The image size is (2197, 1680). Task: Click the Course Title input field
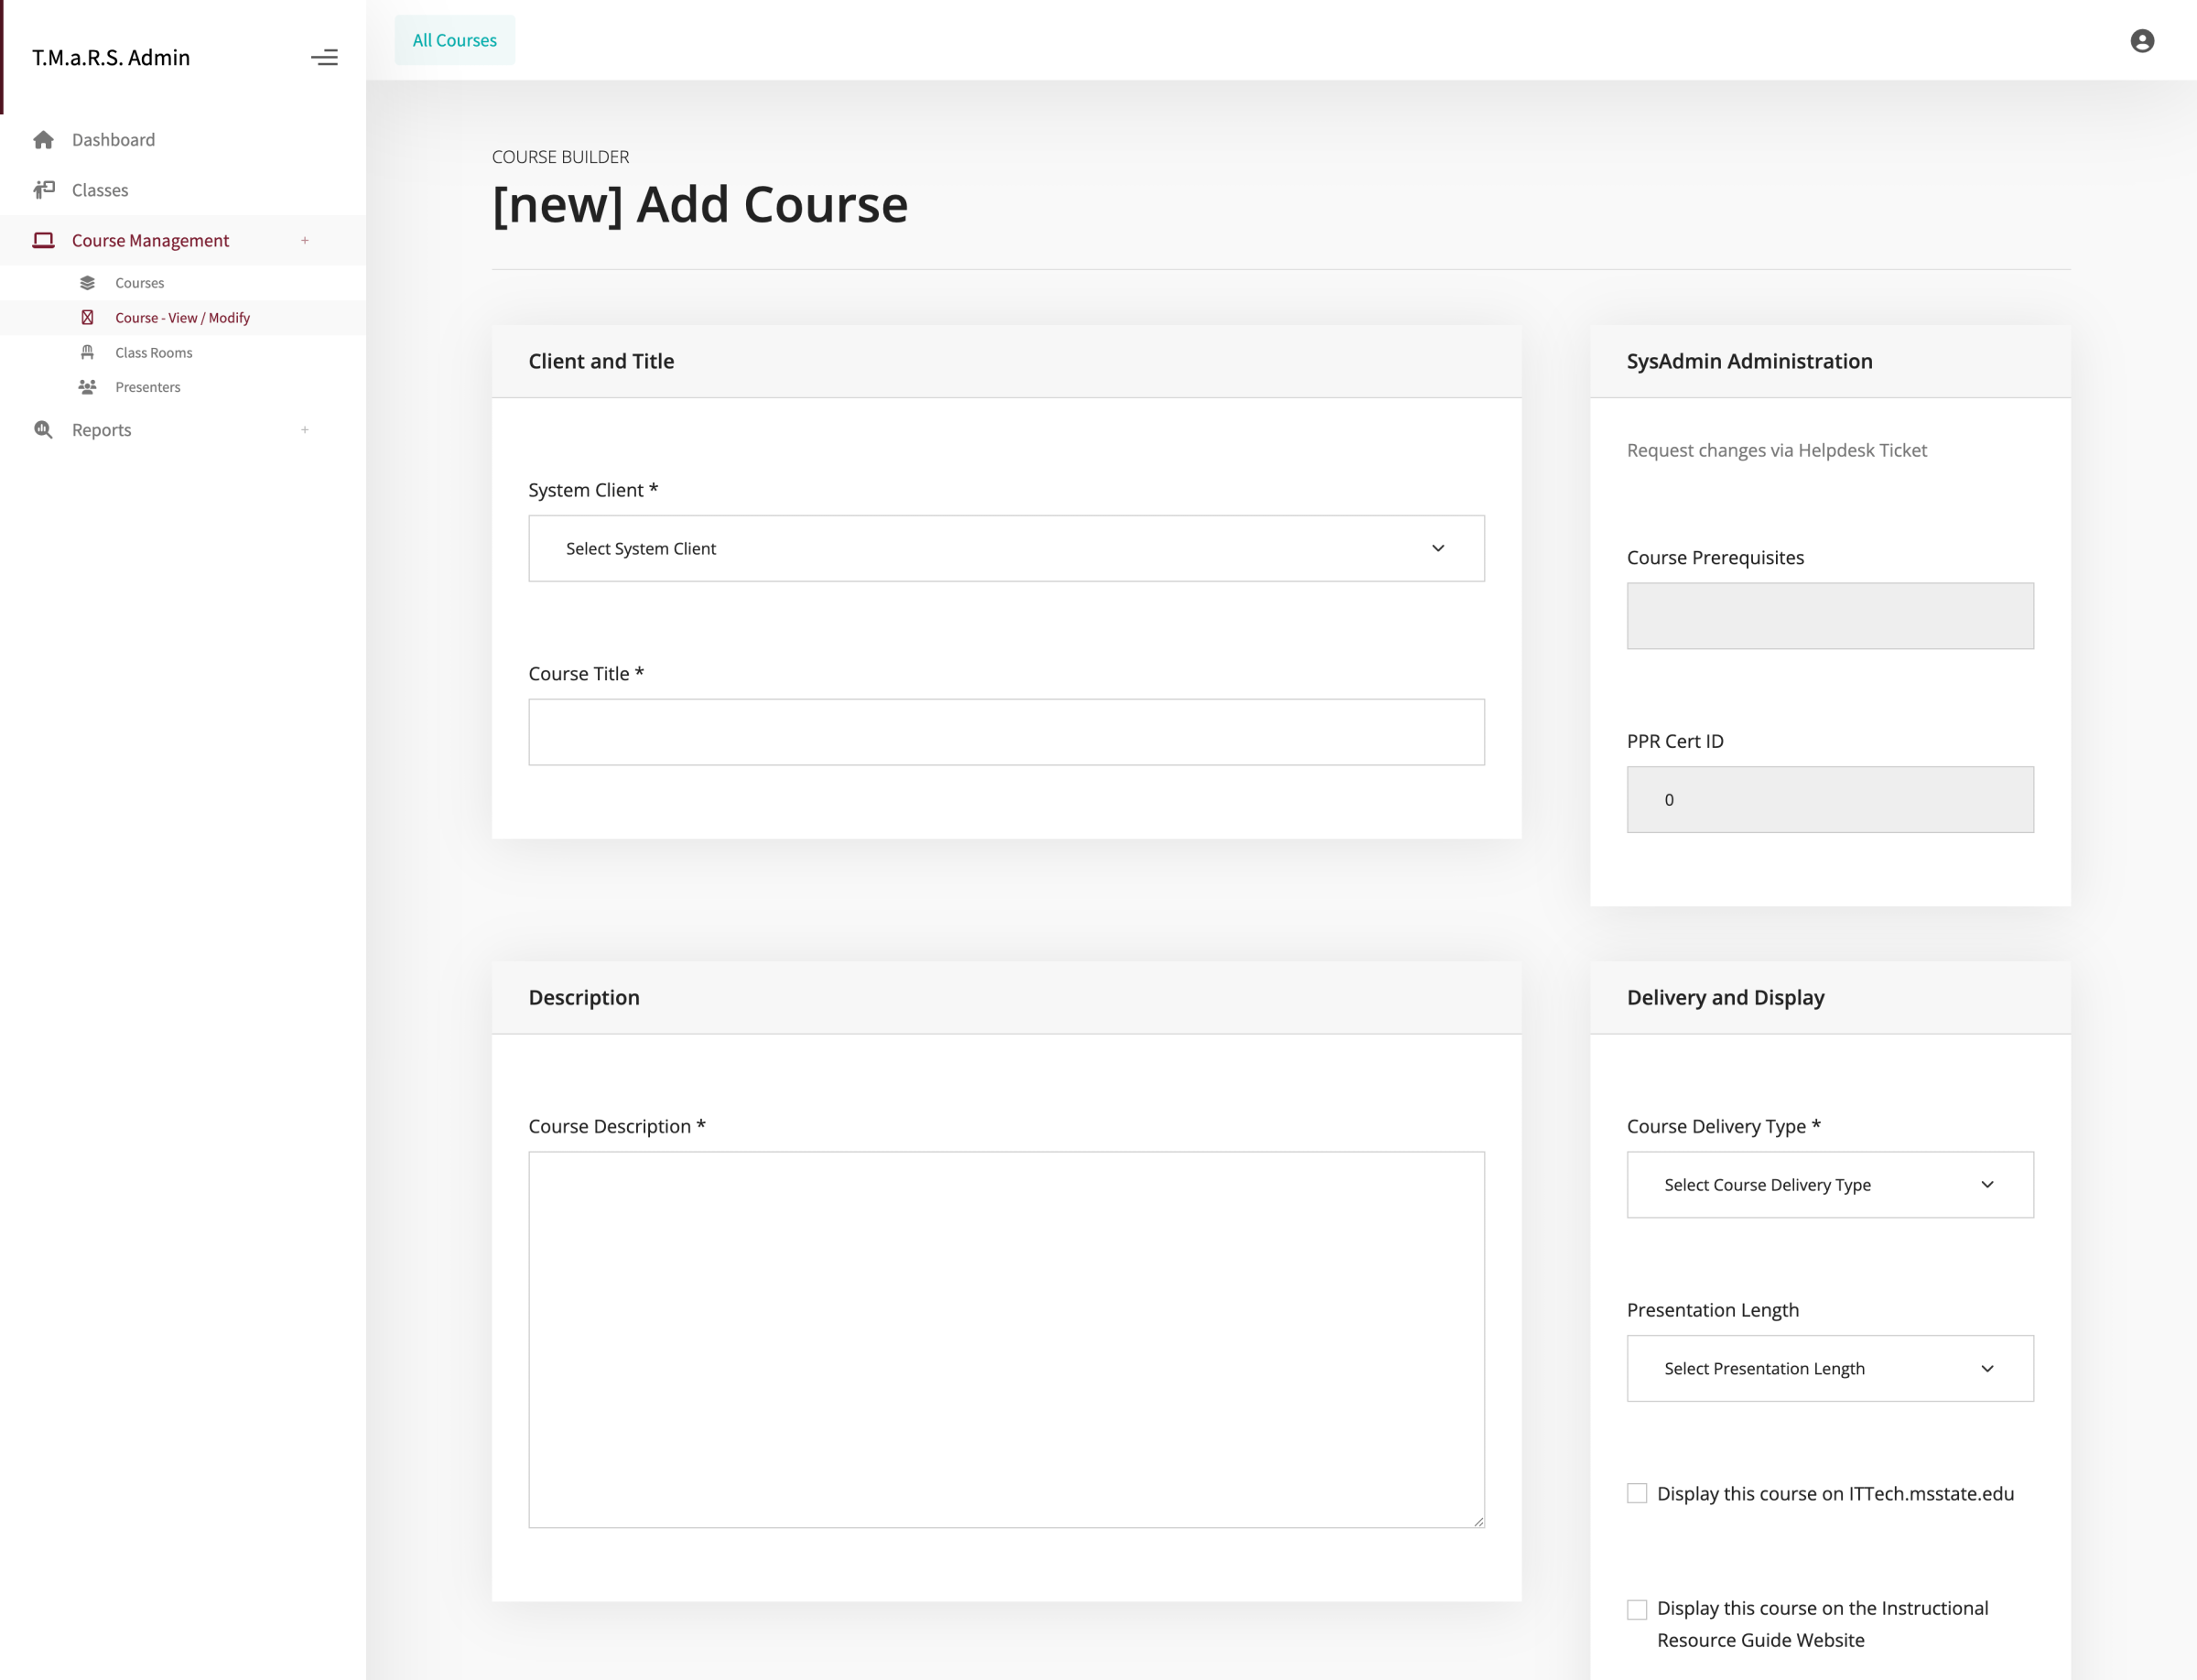click(x=1006, y=731)
